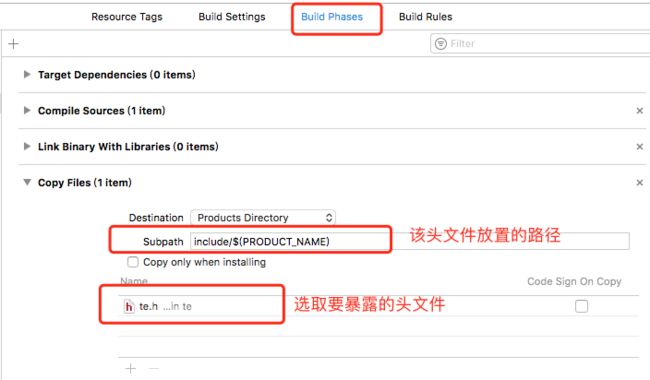Open the Destination Products Directory dropdown
650x380 pixels.
[x=263, y=218]
